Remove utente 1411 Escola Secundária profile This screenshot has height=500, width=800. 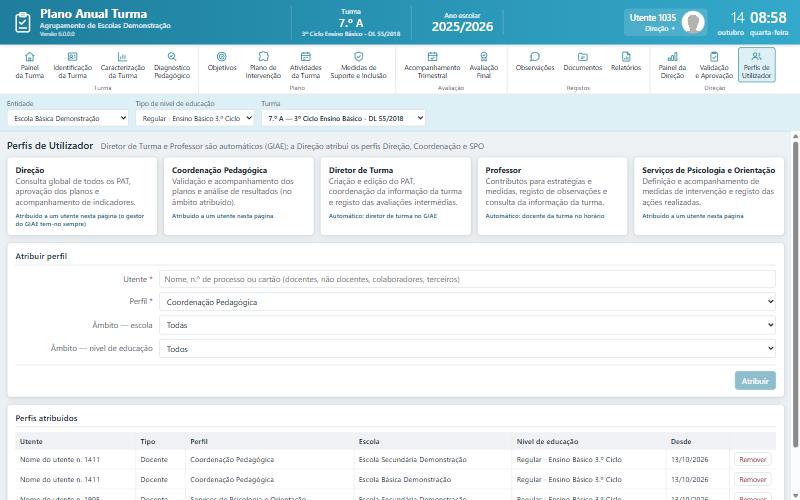tap(753, 460)
